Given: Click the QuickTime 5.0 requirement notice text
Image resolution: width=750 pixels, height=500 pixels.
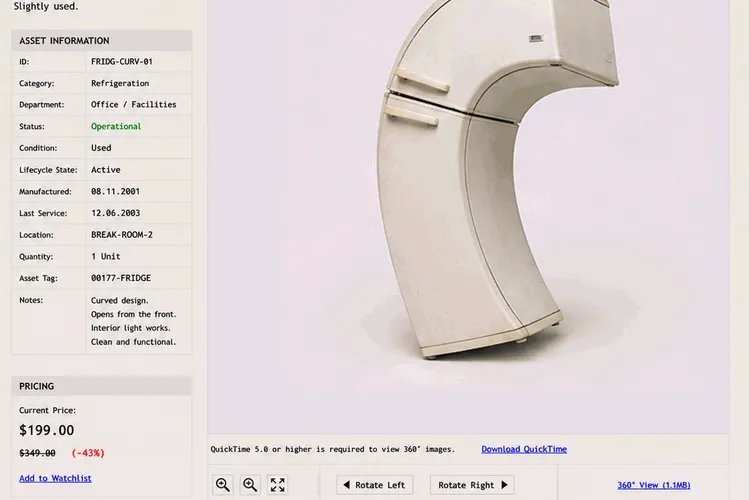Looking at the screenshot, I should click(332, 449).
